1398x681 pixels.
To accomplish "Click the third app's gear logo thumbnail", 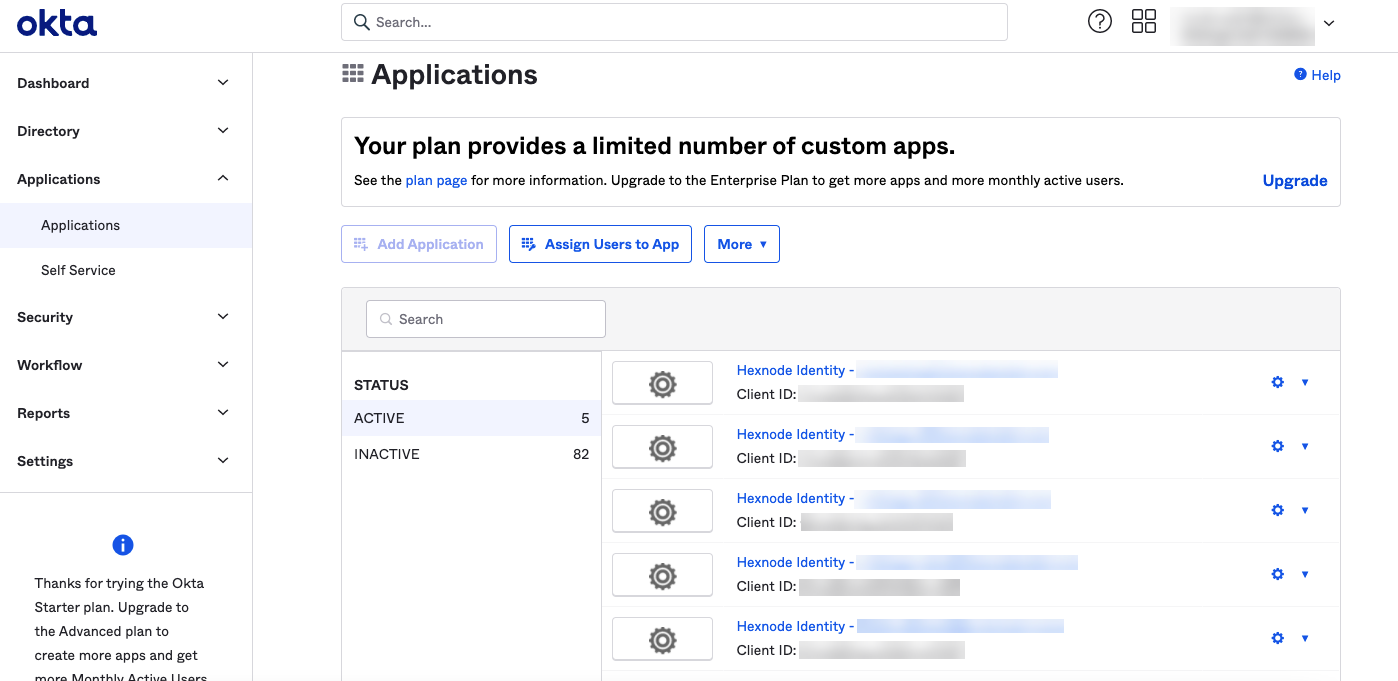I will 662,511.
